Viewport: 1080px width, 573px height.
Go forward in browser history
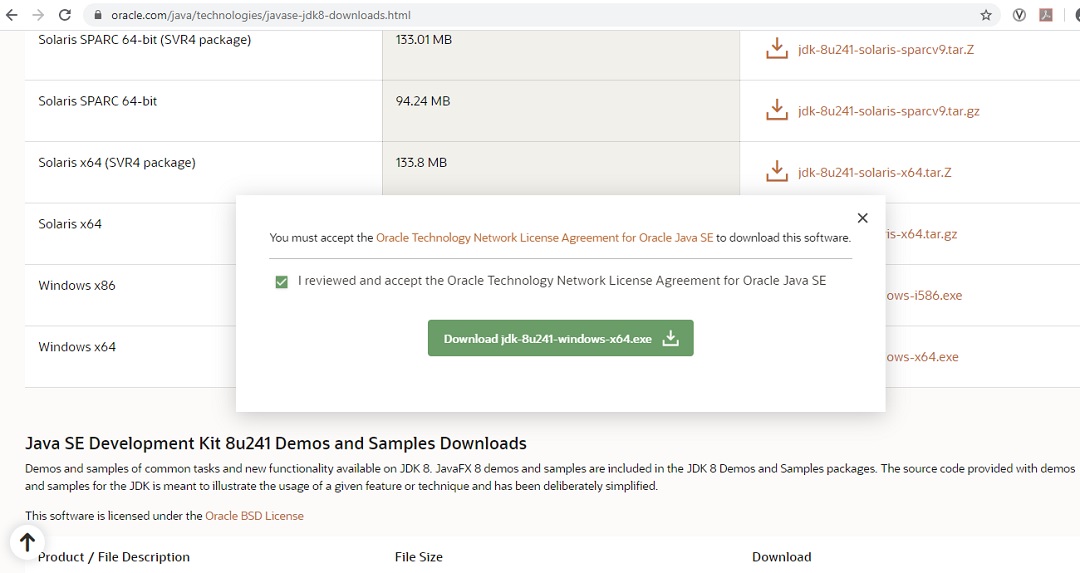(38, 14)
